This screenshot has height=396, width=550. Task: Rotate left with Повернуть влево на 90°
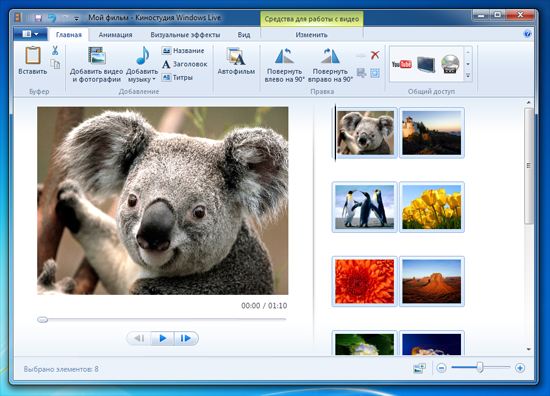click(284, 65)
